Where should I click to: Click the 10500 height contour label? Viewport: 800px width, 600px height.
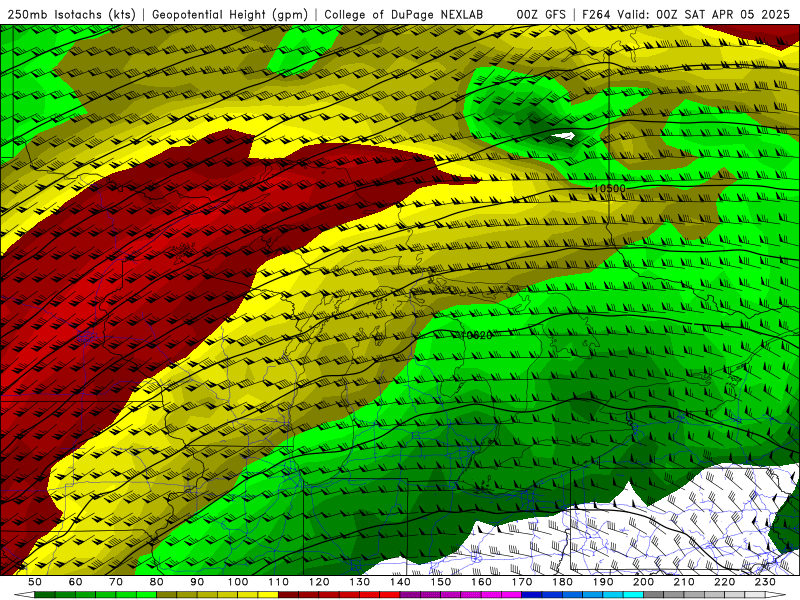coord(609,189)
